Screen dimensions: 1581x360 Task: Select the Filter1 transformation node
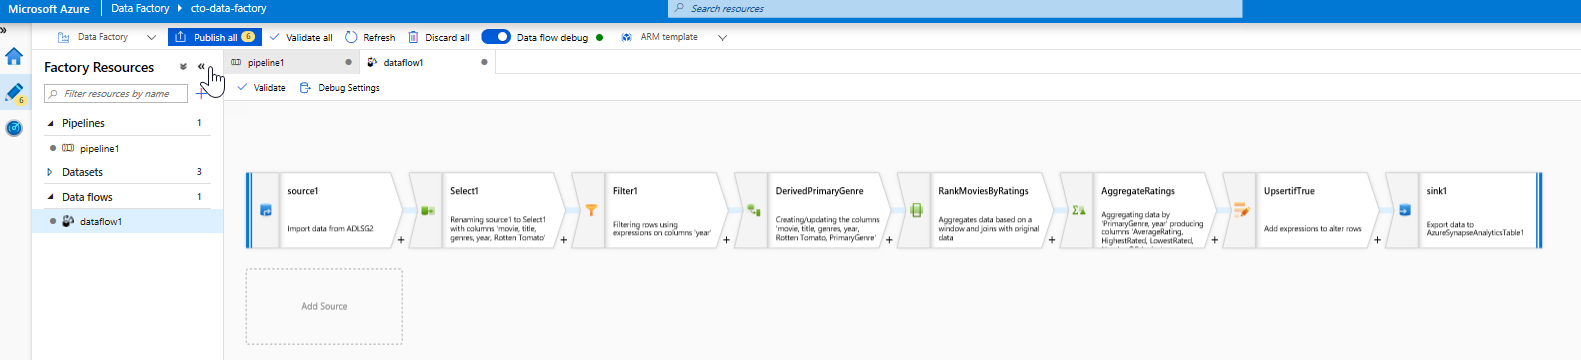[x=650, y=210]
